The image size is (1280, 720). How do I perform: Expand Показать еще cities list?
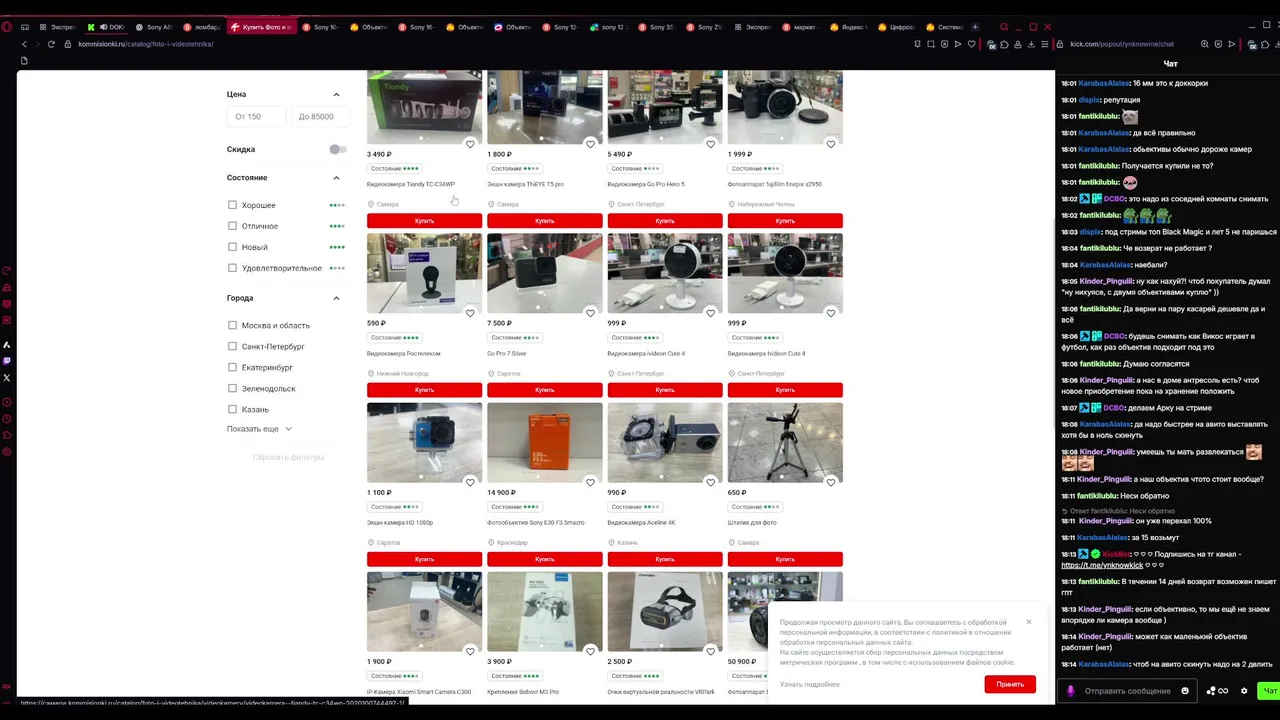click(259, 429)
